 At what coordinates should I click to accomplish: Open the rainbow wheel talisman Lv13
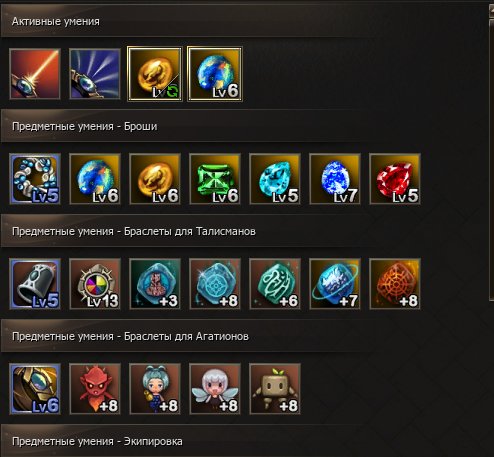click(x=95, y=284)
